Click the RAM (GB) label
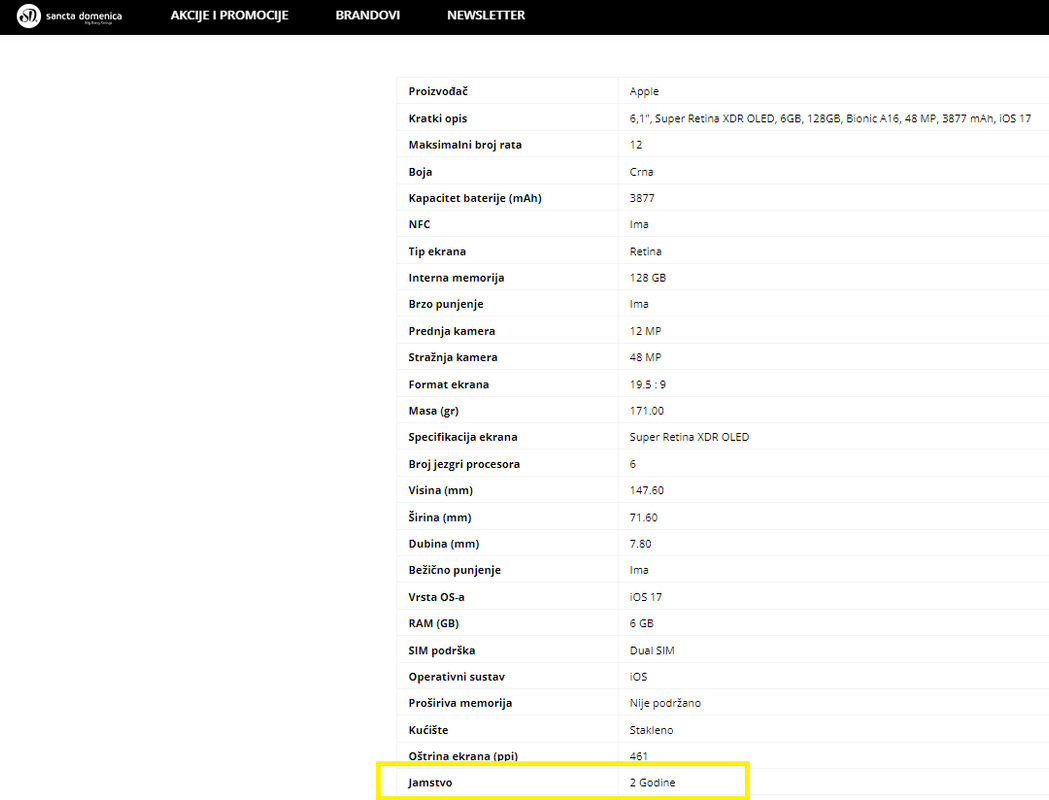 pos(434,623)
